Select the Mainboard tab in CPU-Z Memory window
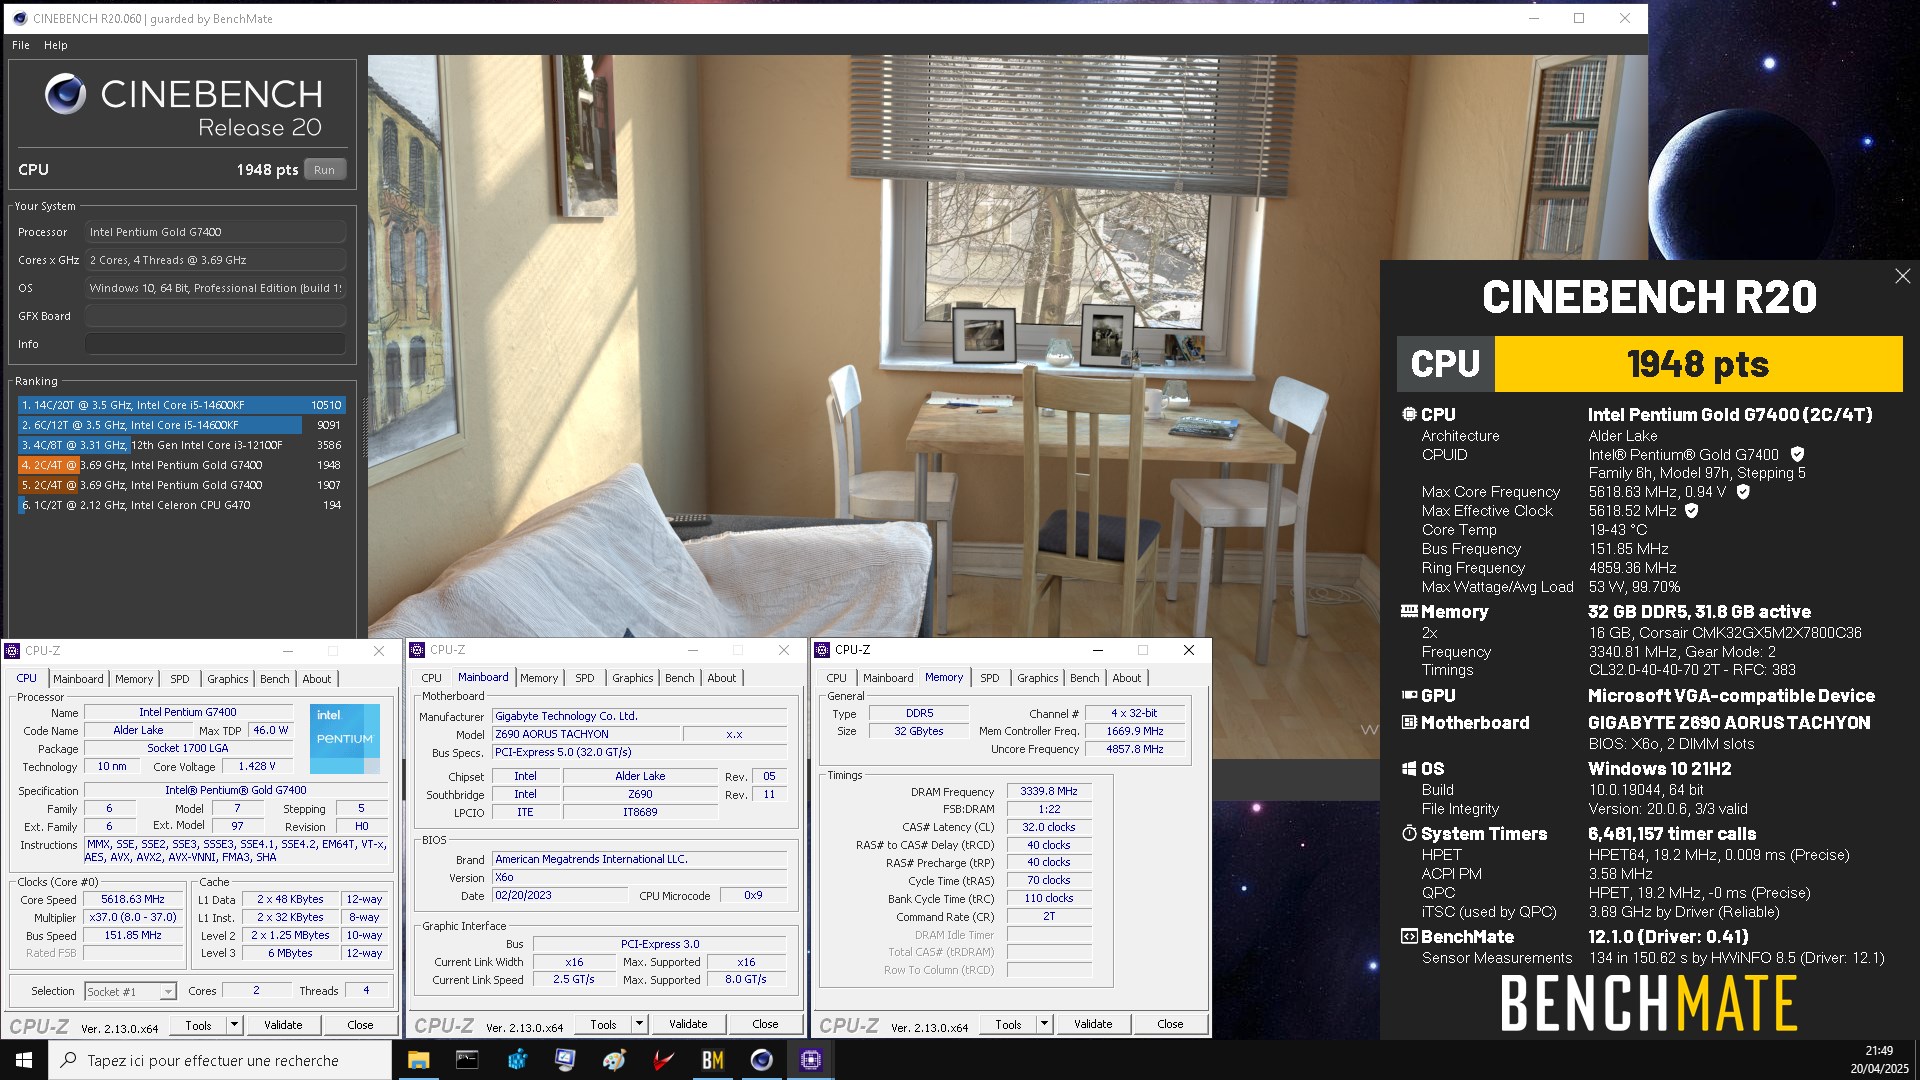Screen dimensions: 1920x1080 [888, 678]
